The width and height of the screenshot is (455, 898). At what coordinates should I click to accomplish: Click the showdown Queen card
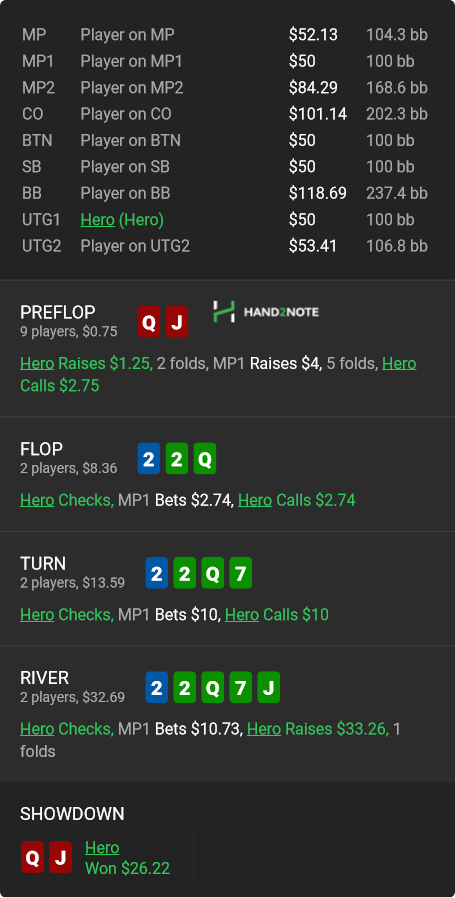pyautogui.click(x=33, y=857)
